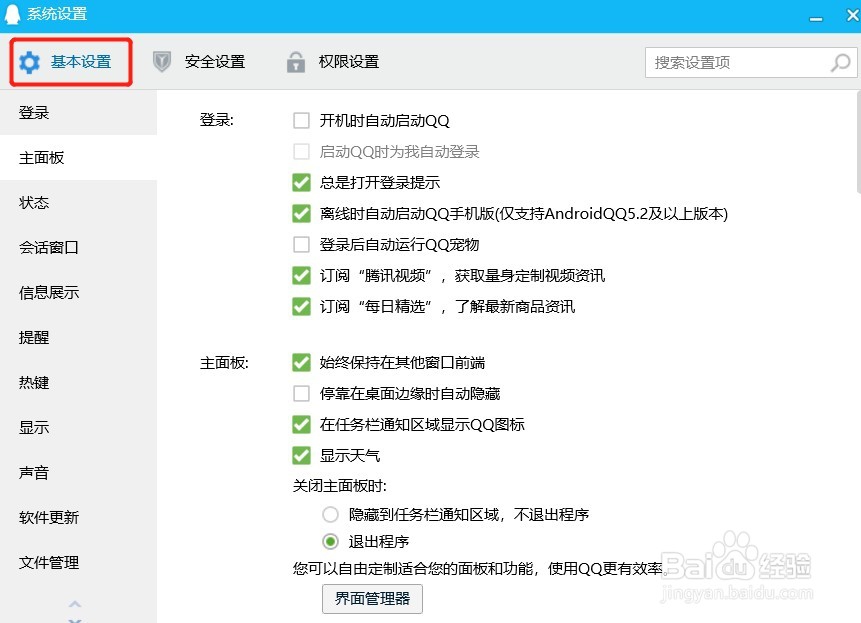Open the 声音 settings section
This screenshot has height=623, width=861.
34,472
